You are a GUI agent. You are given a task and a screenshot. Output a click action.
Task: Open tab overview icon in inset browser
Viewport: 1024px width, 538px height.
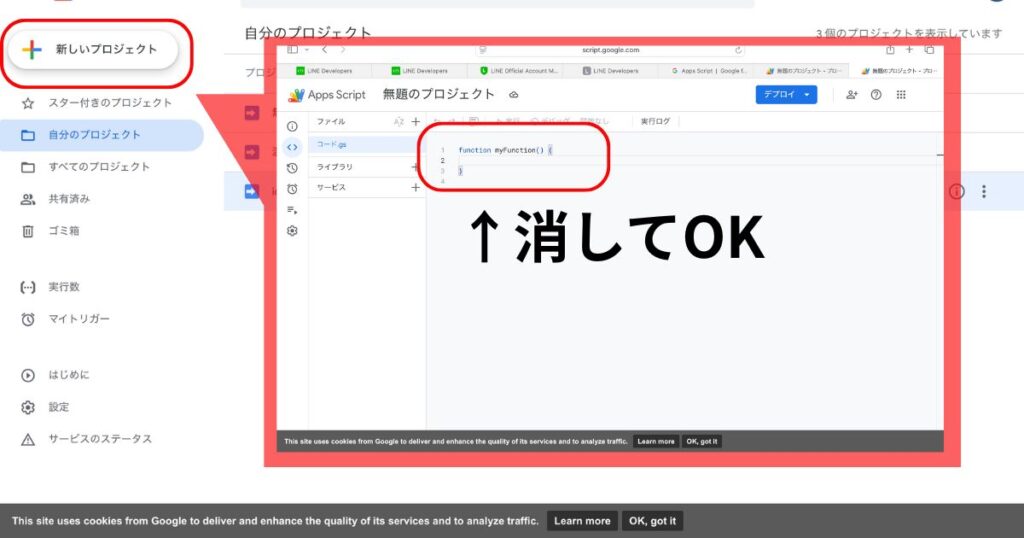coord(929,50)
